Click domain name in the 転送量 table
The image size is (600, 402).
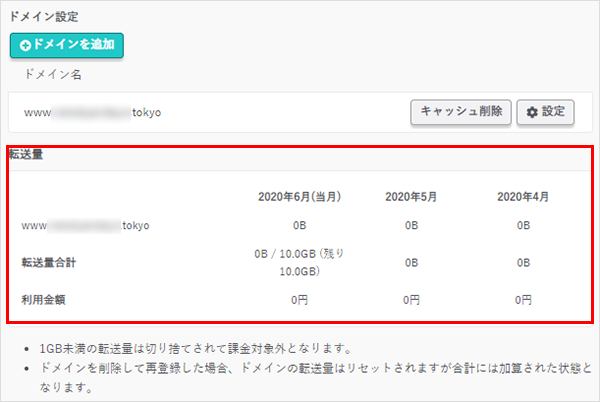click(x=85, y=226)
